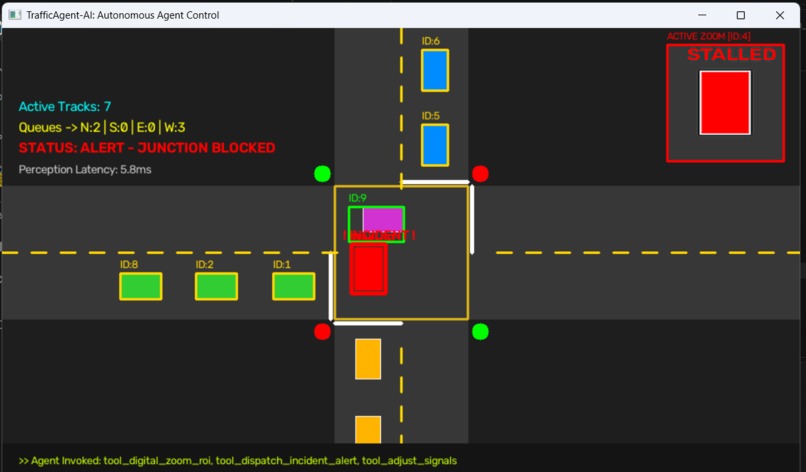Click the app icon in title bar
This screenshot has width=806, height=472.
[14, 15]
